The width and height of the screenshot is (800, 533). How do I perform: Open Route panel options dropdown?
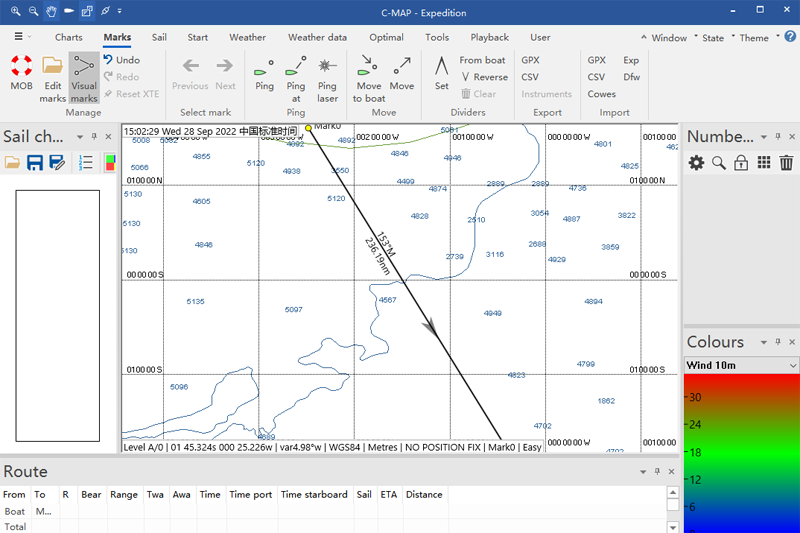(643, 472)
